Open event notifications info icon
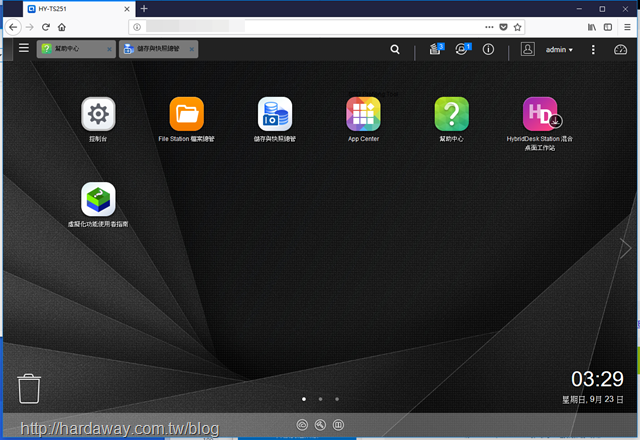Viewport: 640px width, 440px height. tap(488, 49)
